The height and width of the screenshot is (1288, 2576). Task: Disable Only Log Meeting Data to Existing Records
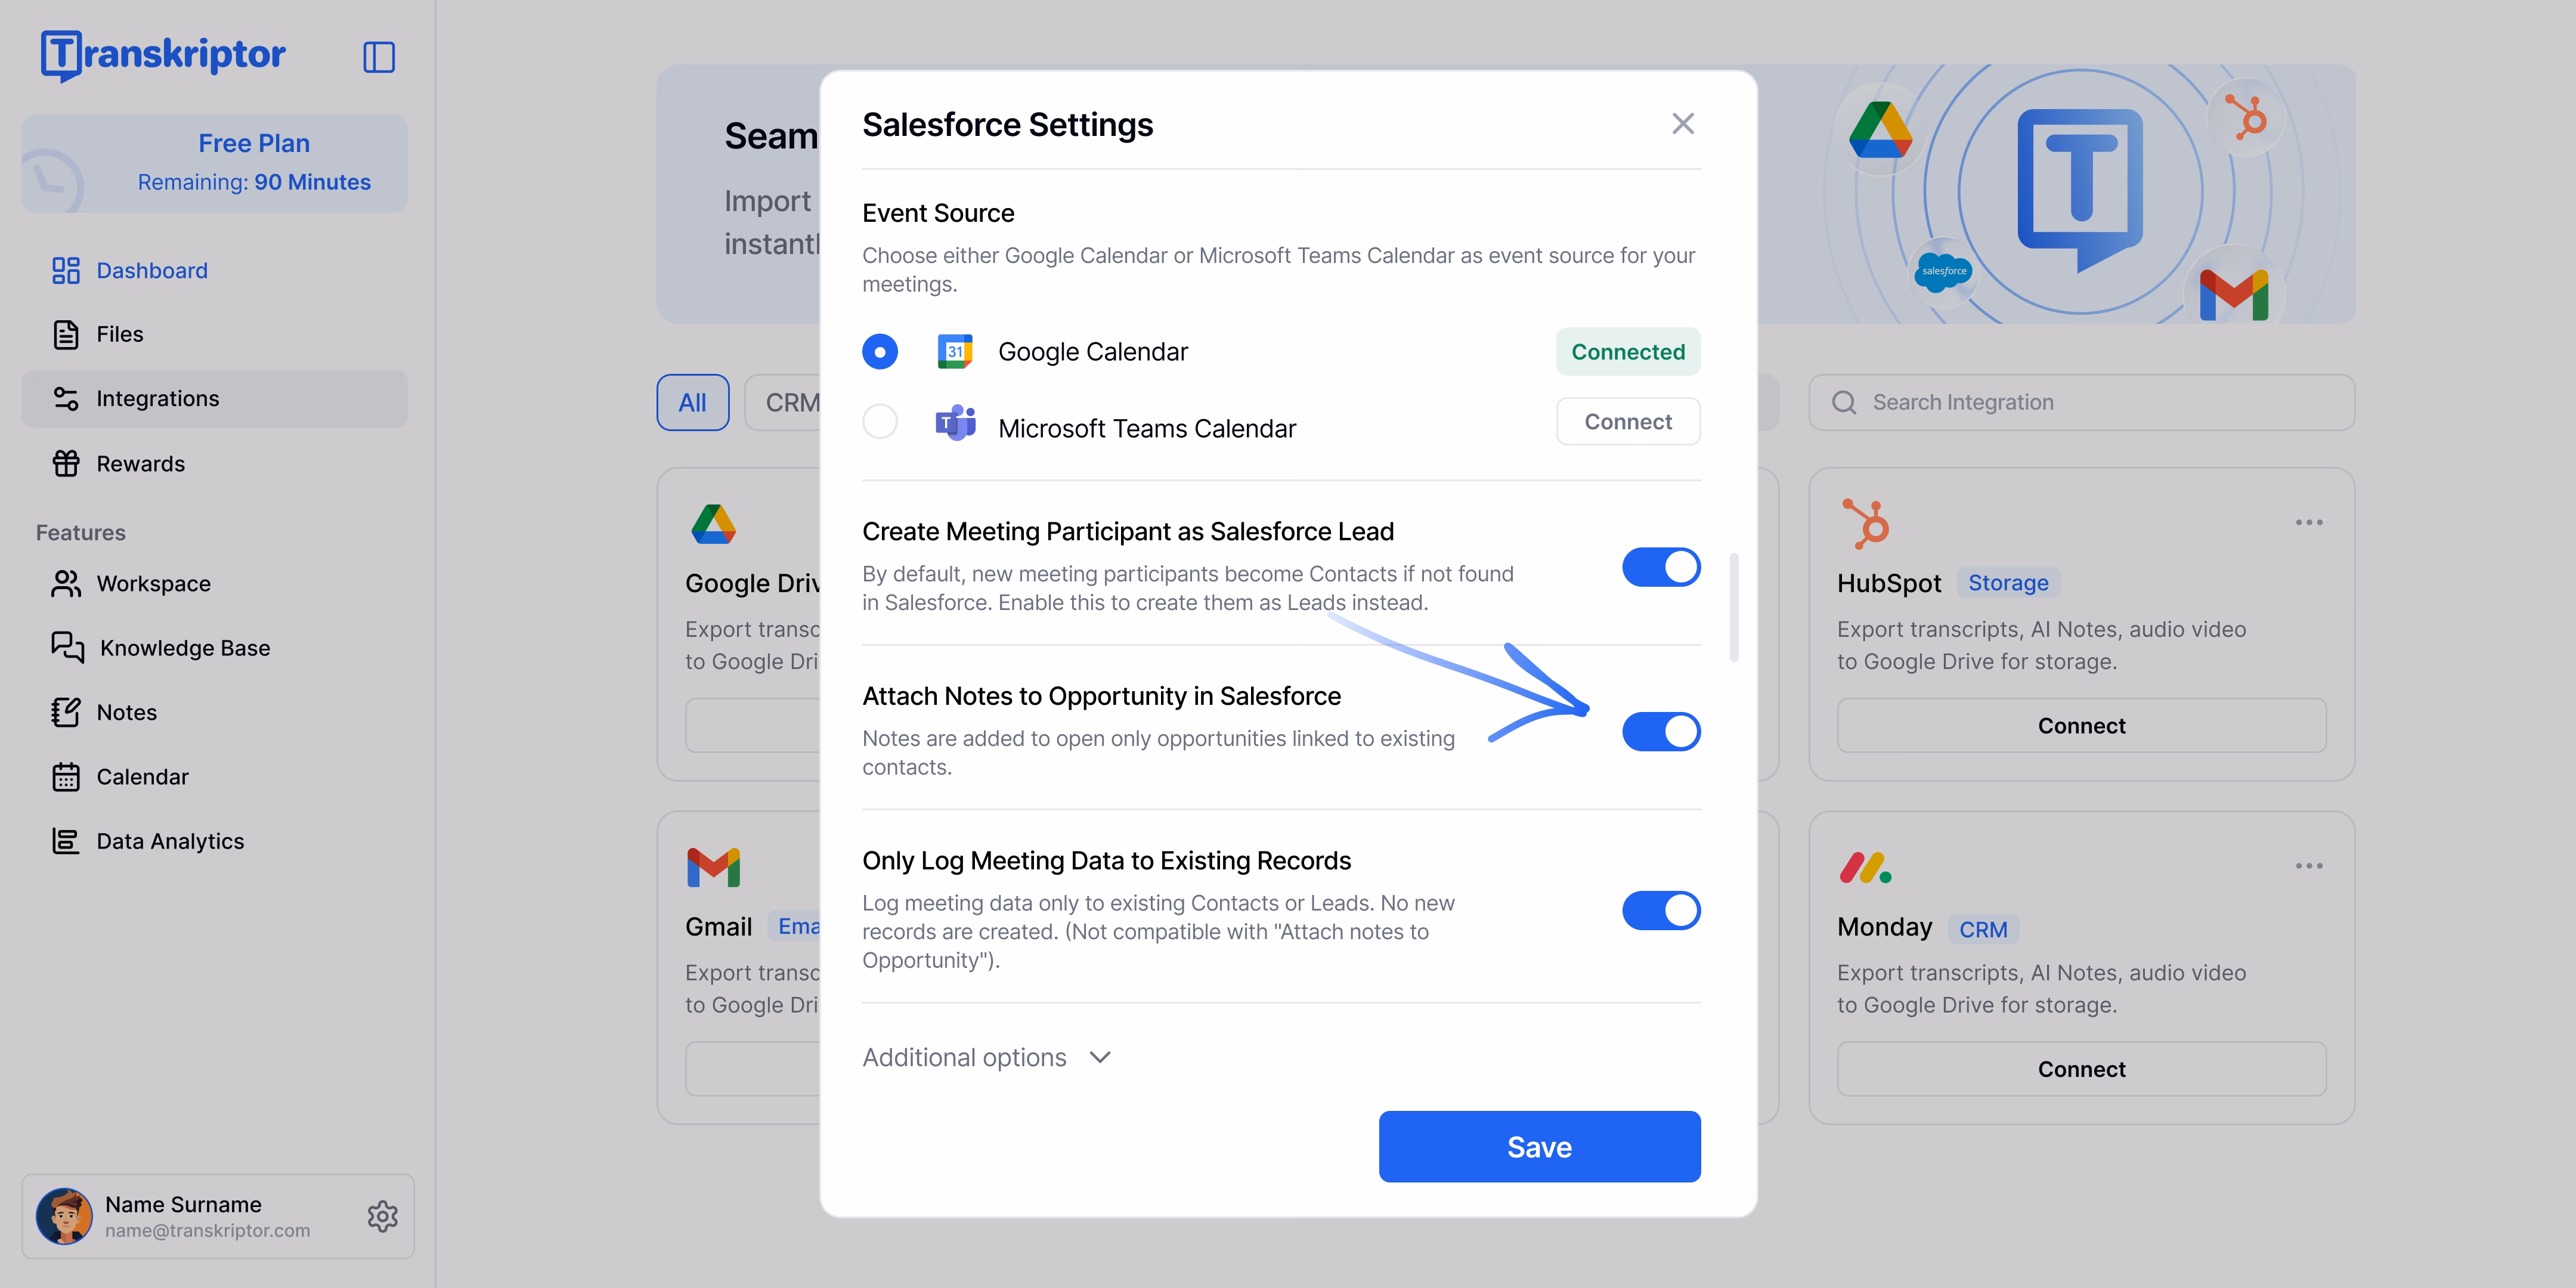click(1661, 910)
